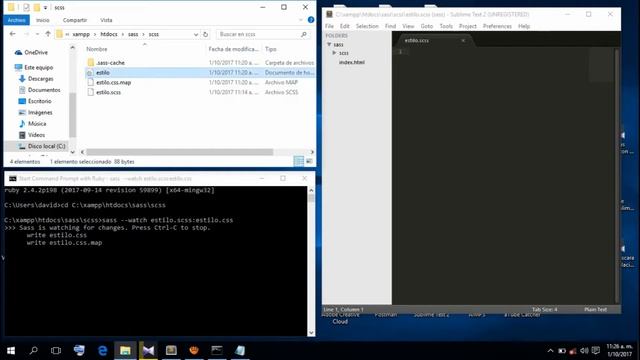This screenshot has height=360, width=640.
Task: Change Plain Text syntax in status bar
Action: pos(596,309)
